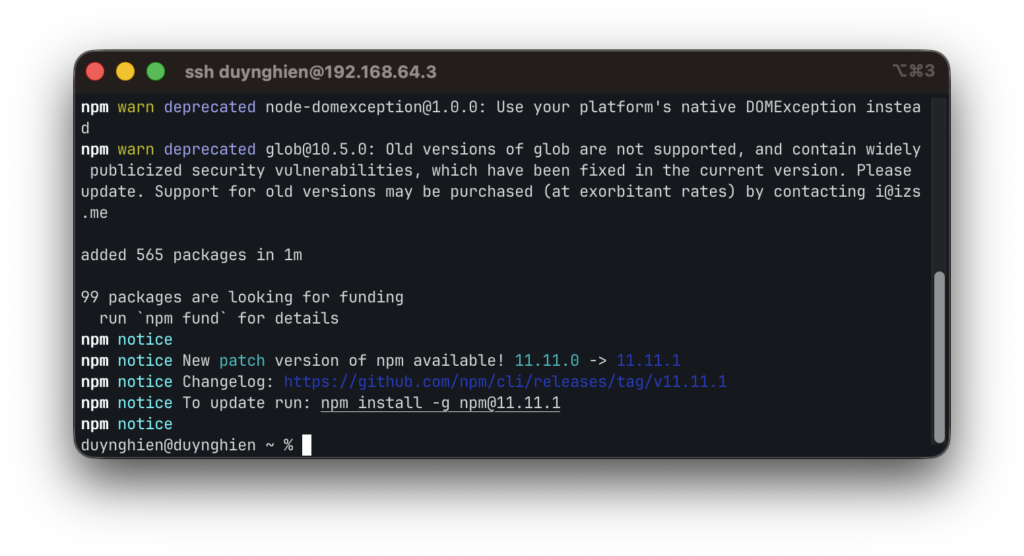Click the block cursor at the prompt

[307, 445]
